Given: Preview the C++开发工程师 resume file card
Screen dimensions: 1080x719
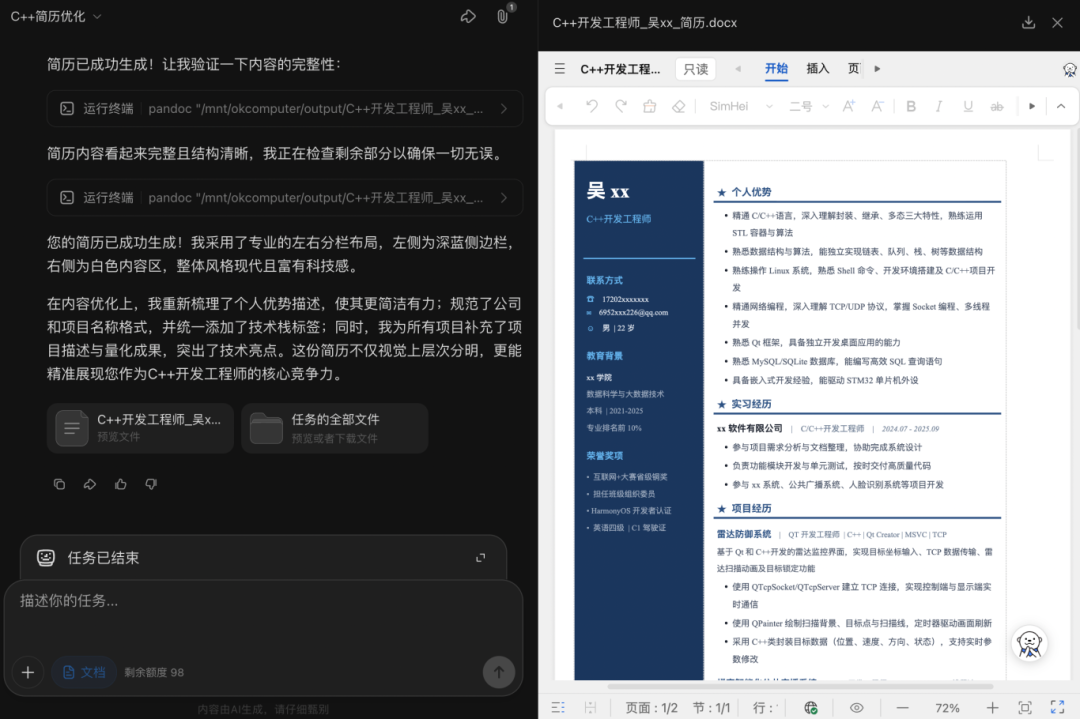Looking at the screenshot, I should (x=141, y=428).
